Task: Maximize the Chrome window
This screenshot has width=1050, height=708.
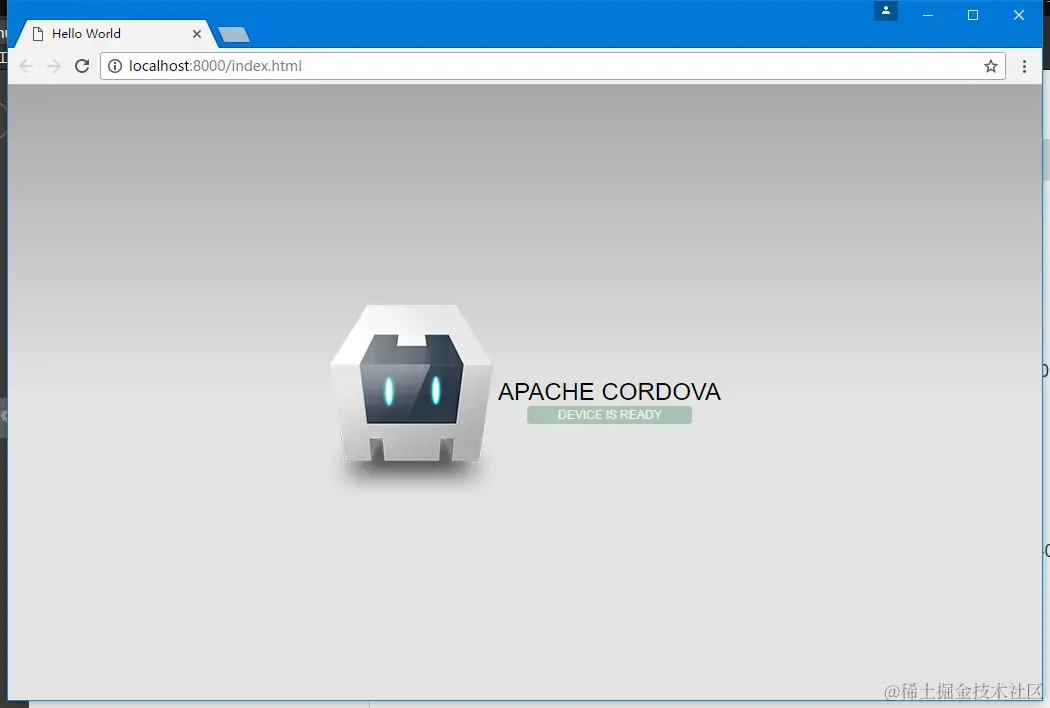Action: point(973,15)
